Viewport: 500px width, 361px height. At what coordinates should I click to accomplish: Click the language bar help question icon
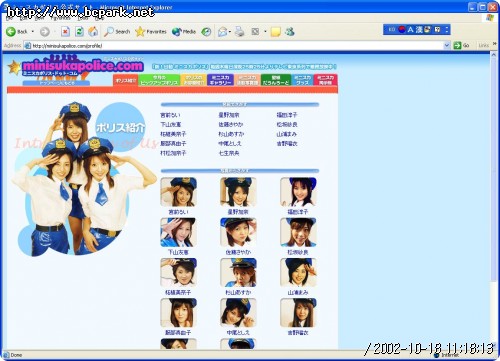pyautogui.click(x=437, y=30)
